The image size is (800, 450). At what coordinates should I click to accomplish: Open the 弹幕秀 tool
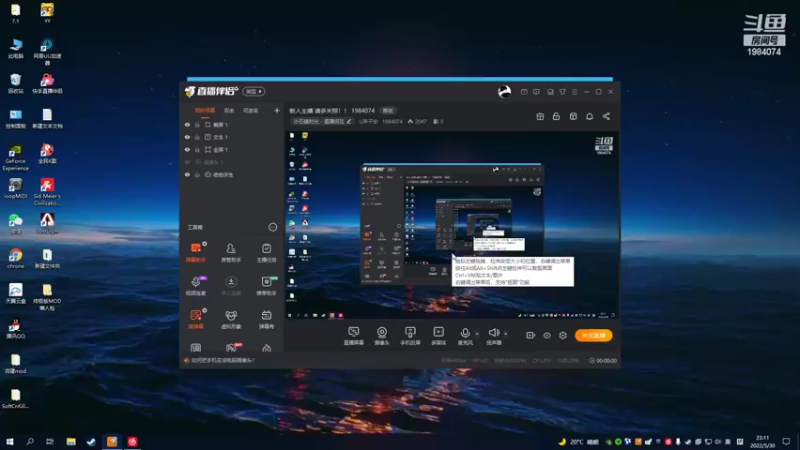tap(266, 319)
